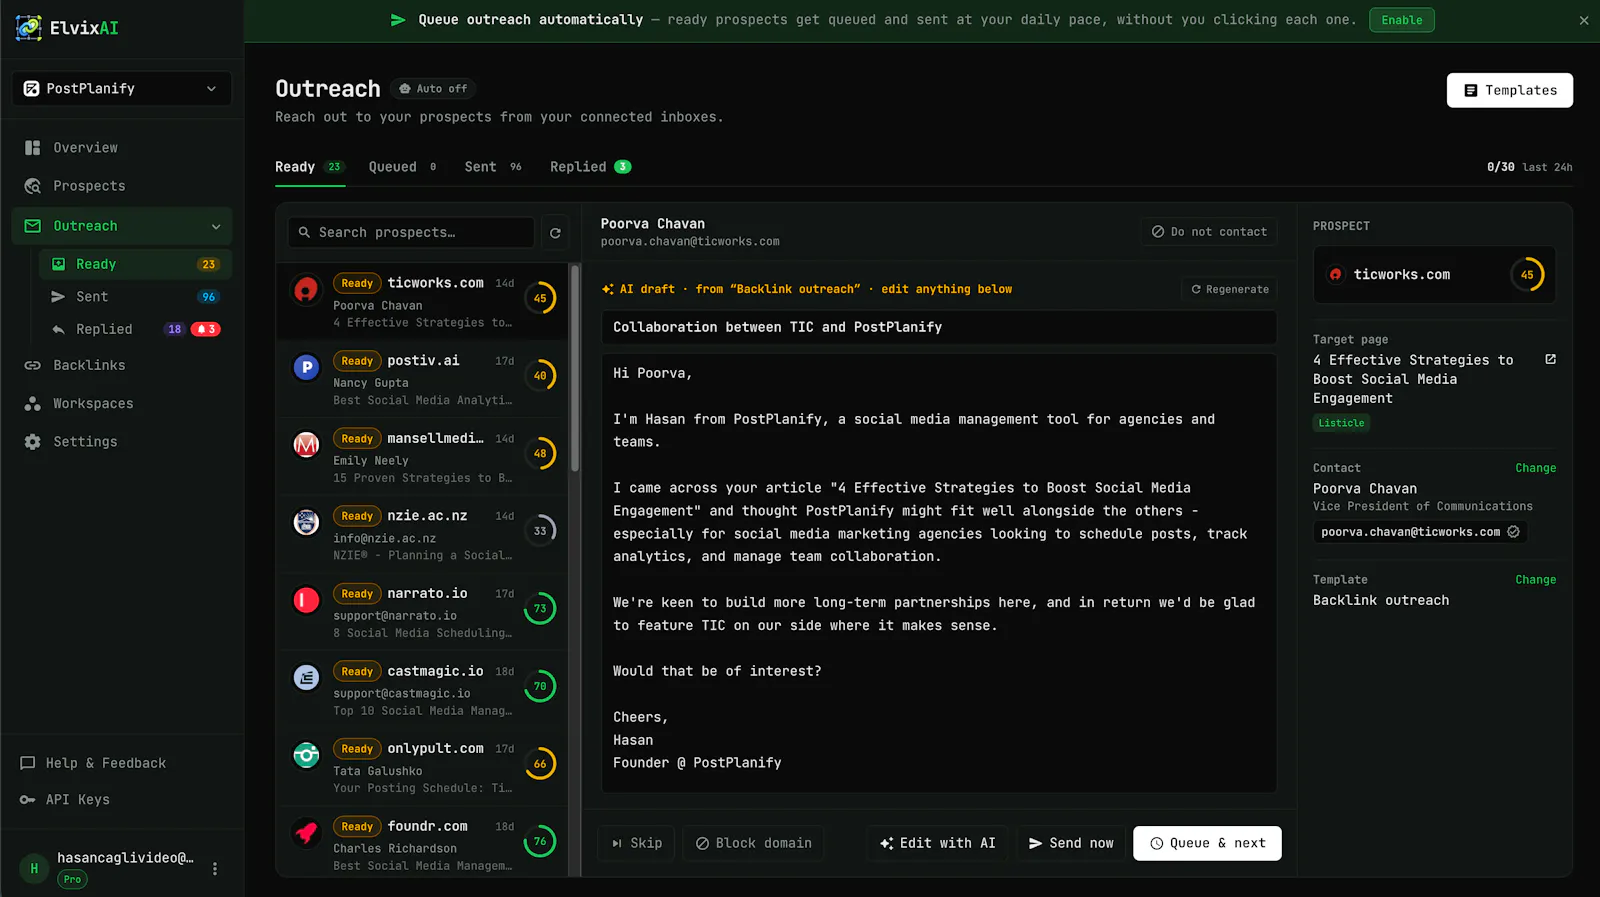The width and height of the screenshot is (1600, 897).
Task: Click the nzie.ac.nz avatar icon
Action: click(306, 522)
